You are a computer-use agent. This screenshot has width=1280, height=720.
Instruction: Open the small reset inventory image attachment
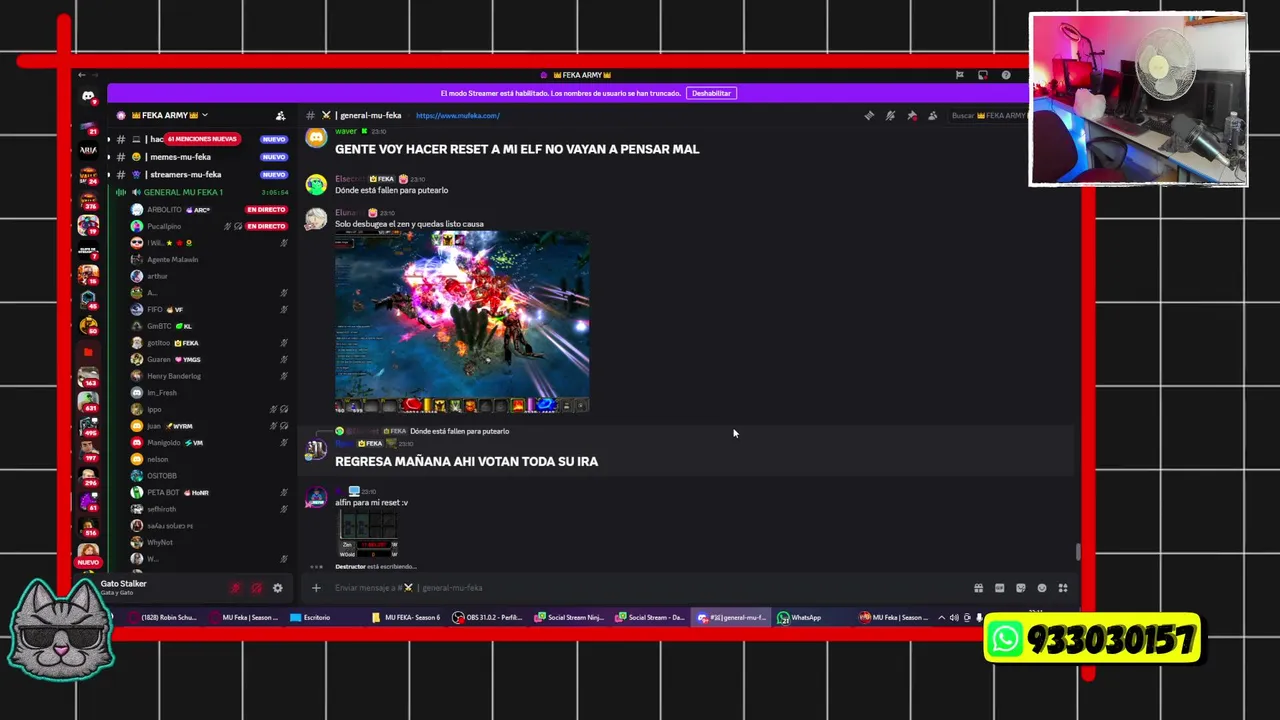tap(369, 534)
